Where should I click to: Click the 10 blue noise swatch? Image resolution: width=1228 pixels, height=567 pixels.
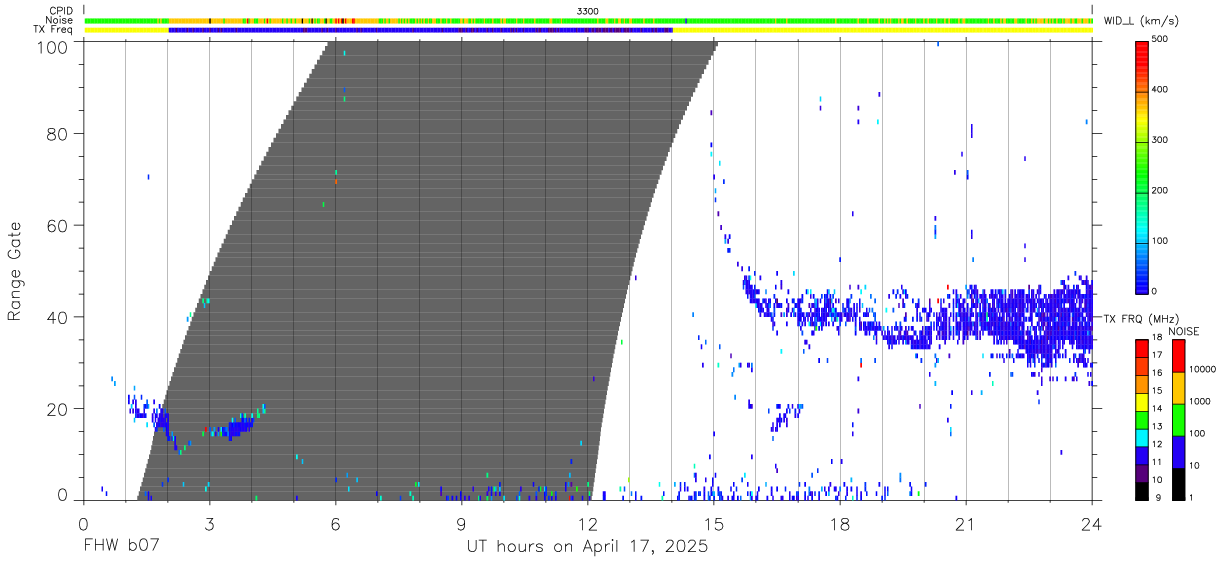point(1179,452)
